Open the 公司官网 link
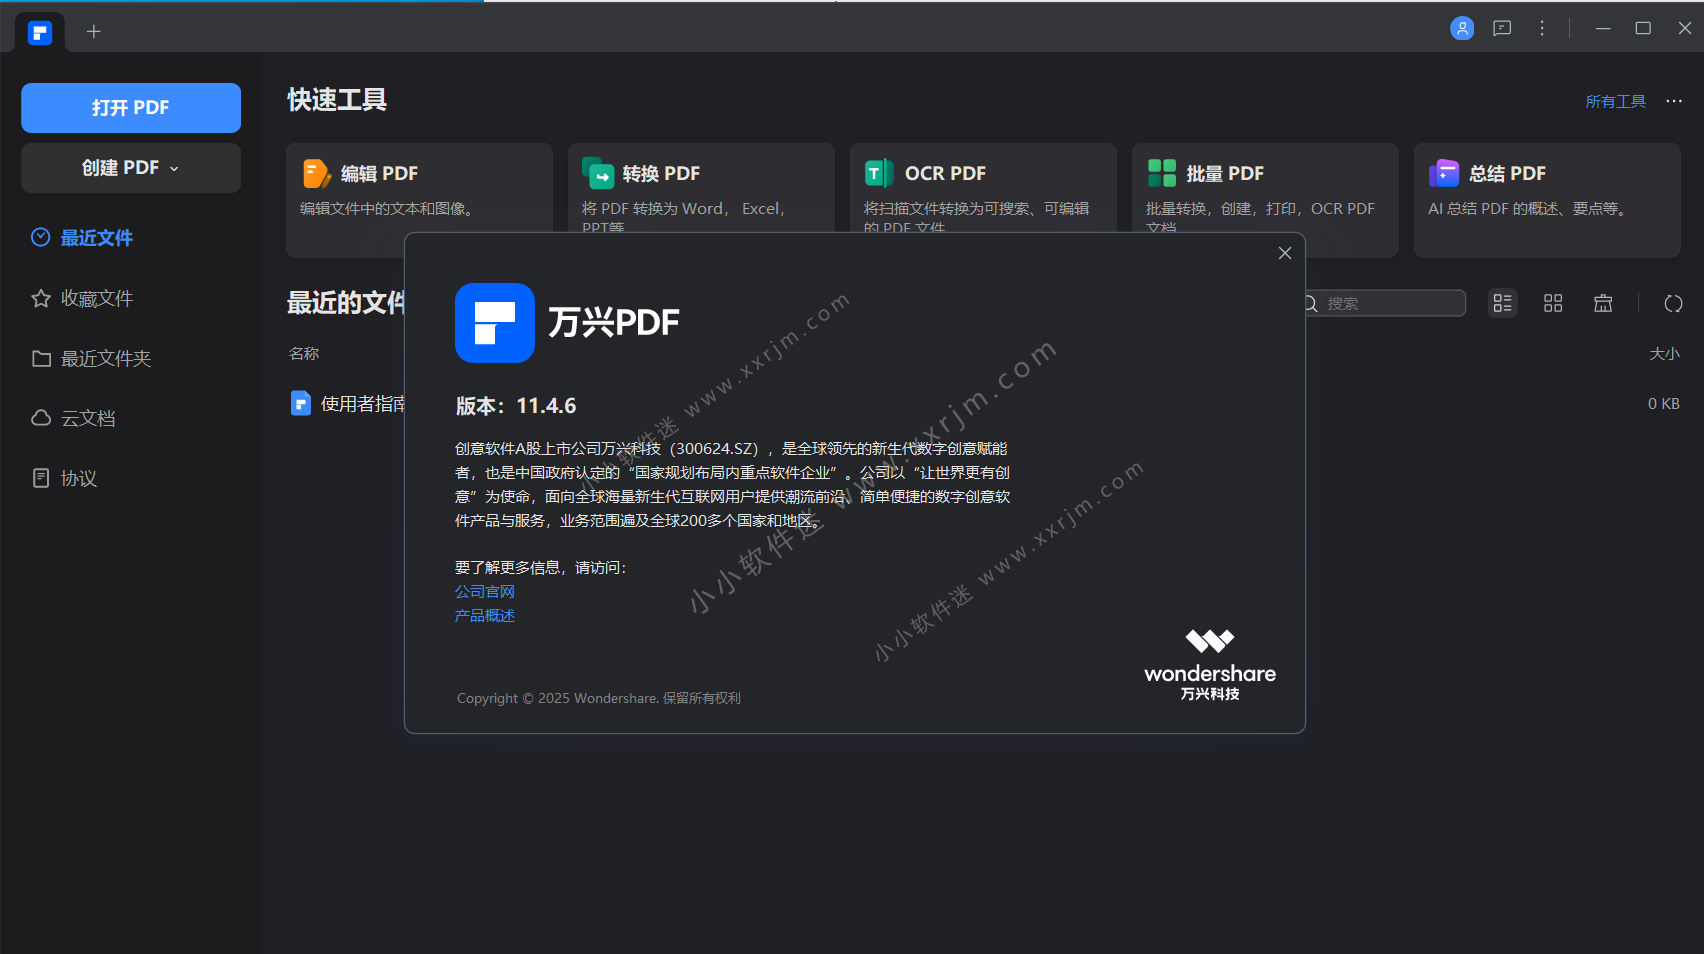1704x954 pixels. [485, 592]
